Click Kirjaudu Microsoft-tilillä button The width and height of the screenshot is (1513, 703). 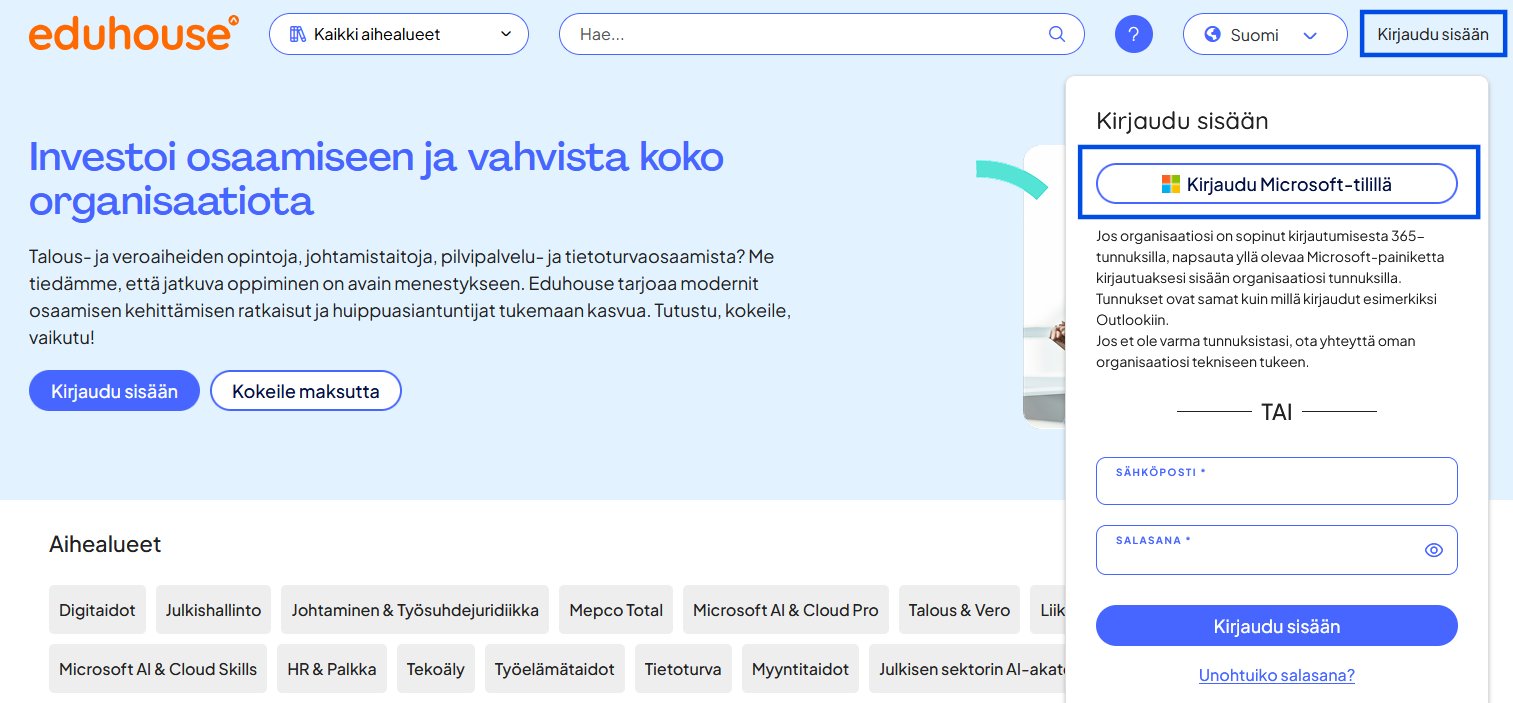click(1277, 184)
